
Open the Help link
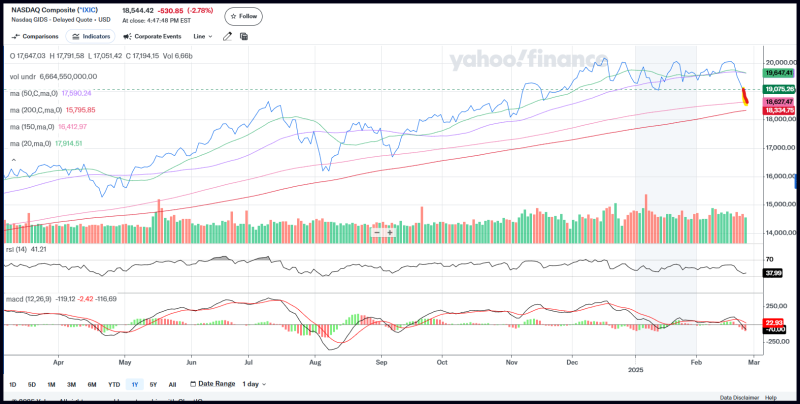(x=770, y=397)
